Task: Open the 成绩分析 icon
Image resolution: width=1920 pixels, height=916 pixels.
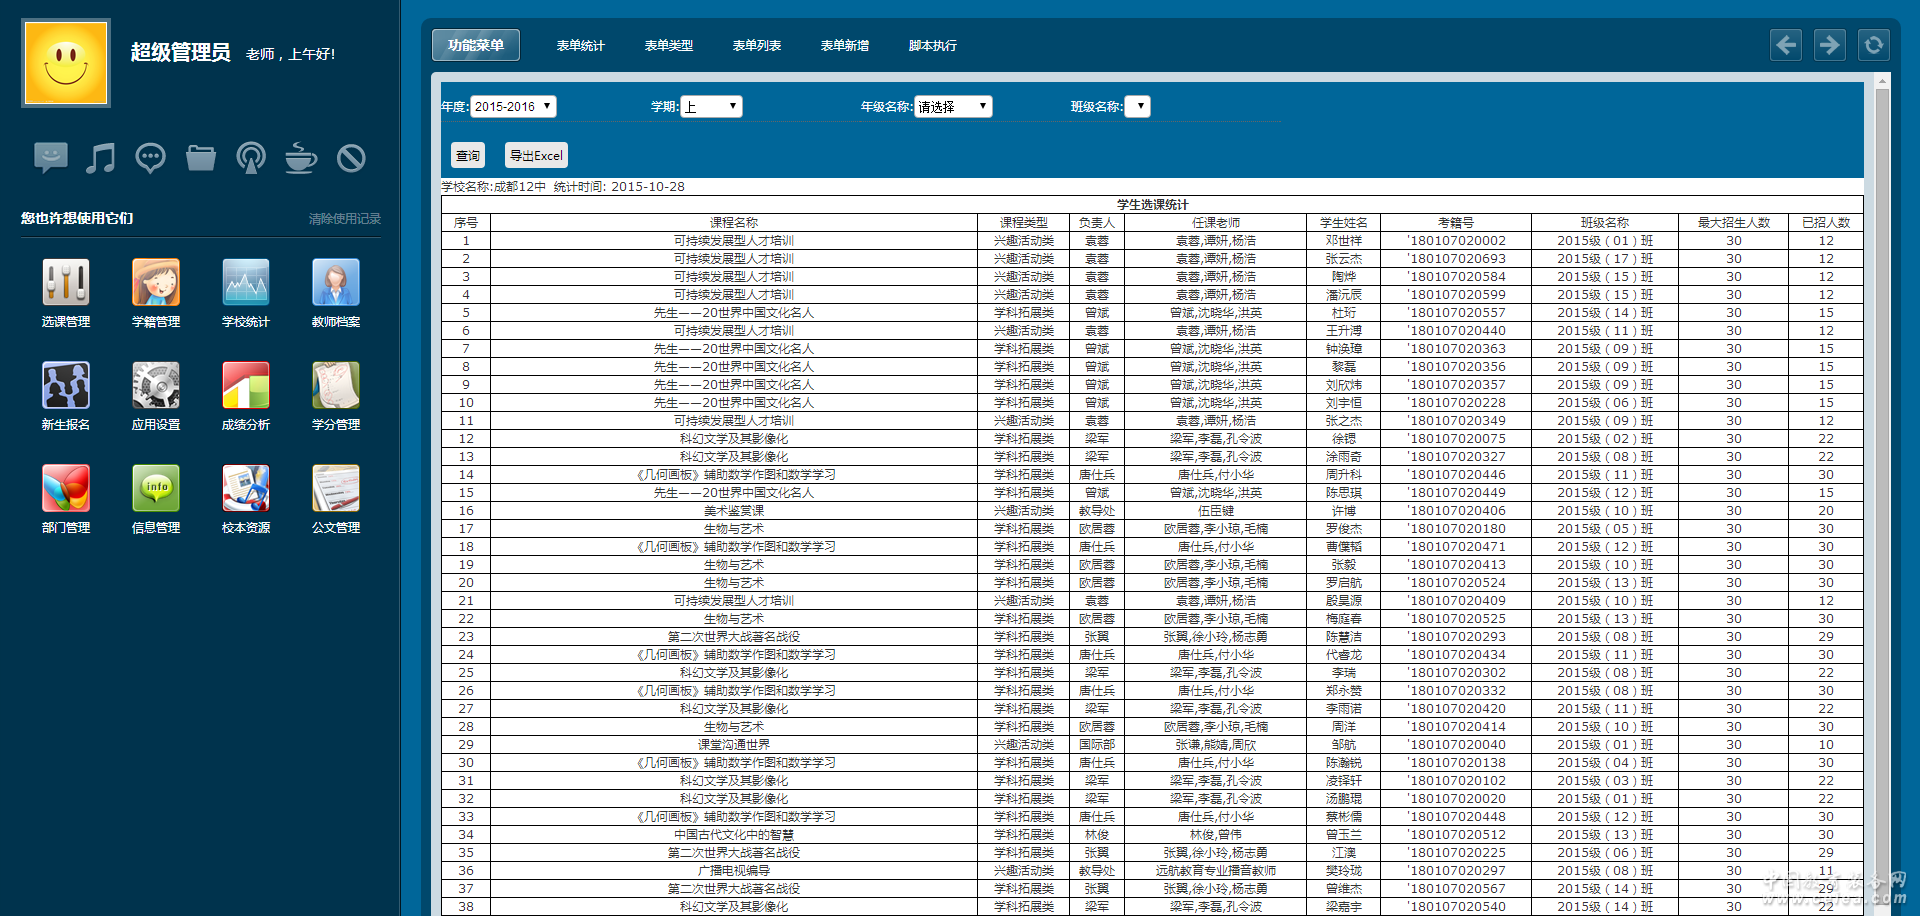Action: [246, 386]
